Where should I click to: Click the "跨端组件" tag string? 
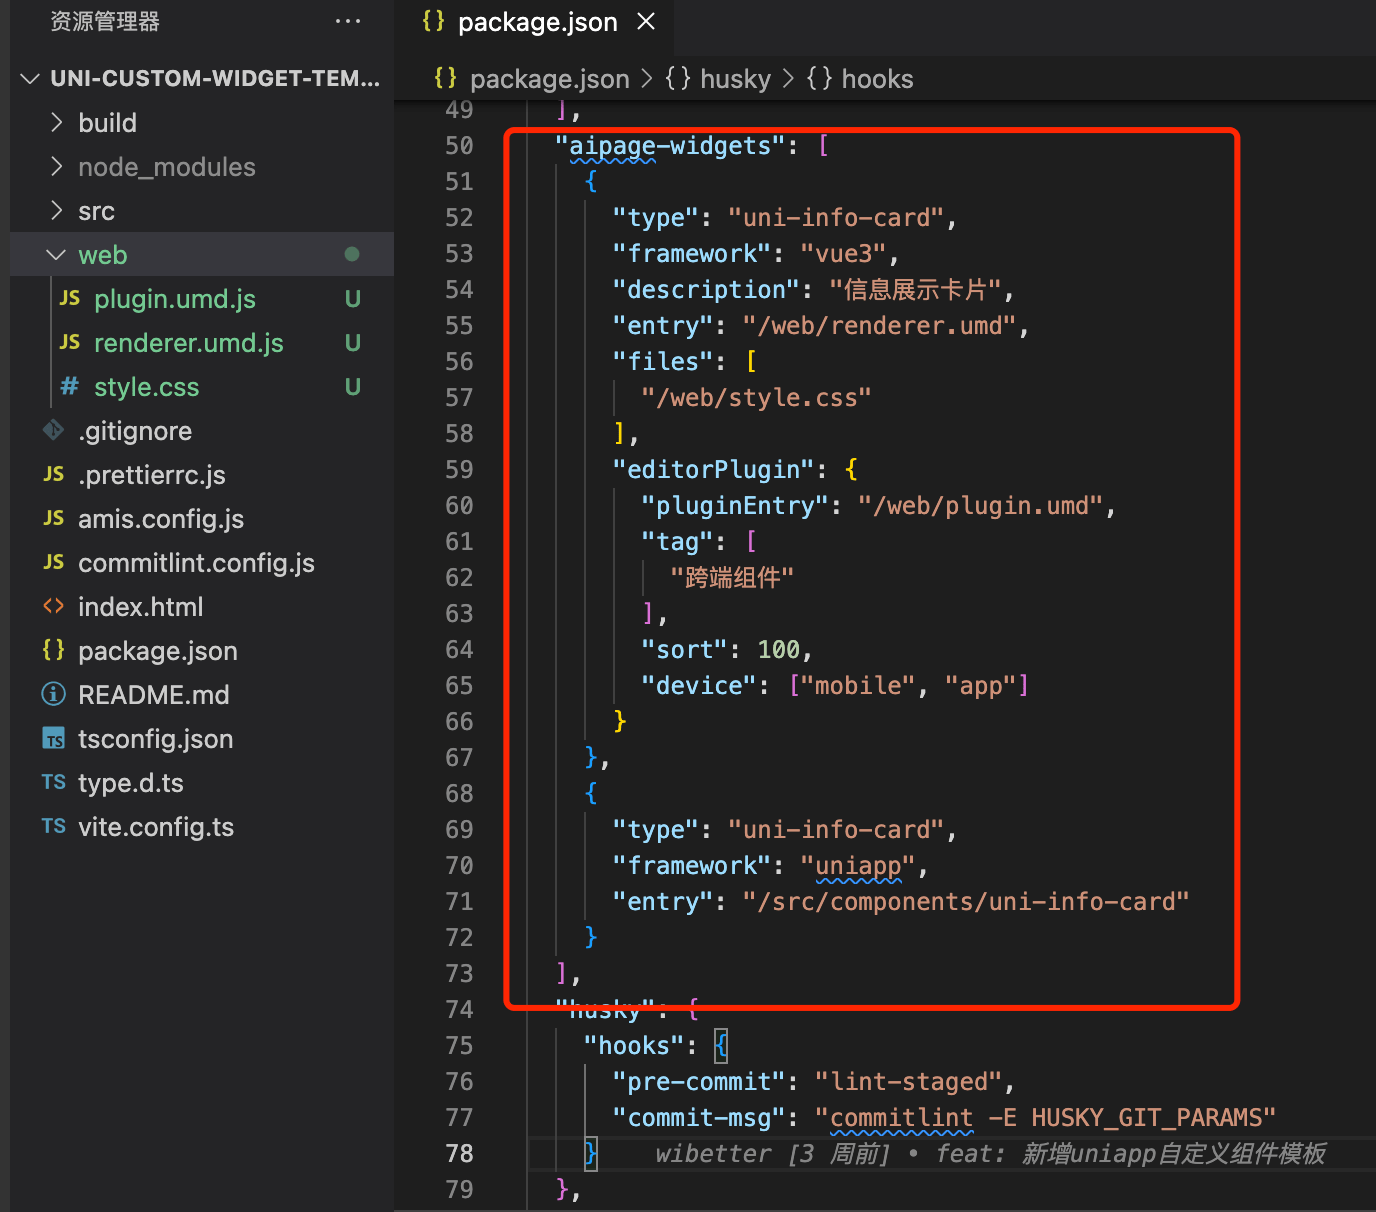(732, 578)
